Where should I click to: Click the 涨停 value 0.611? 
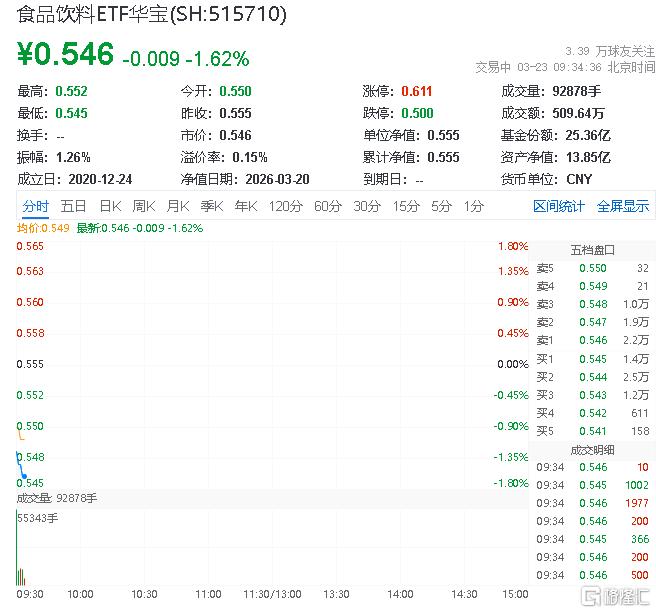tap(417, 91)
